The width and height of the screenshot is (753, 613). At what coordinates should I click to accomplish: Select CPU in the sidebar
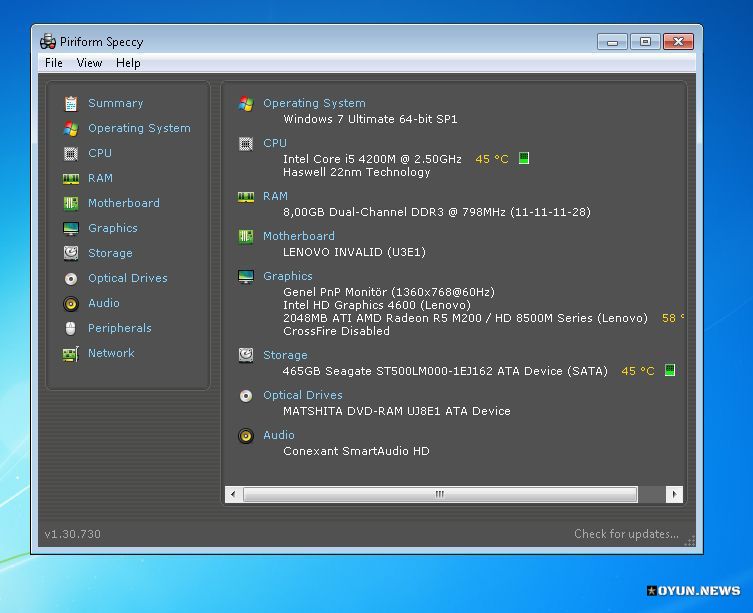100,153
